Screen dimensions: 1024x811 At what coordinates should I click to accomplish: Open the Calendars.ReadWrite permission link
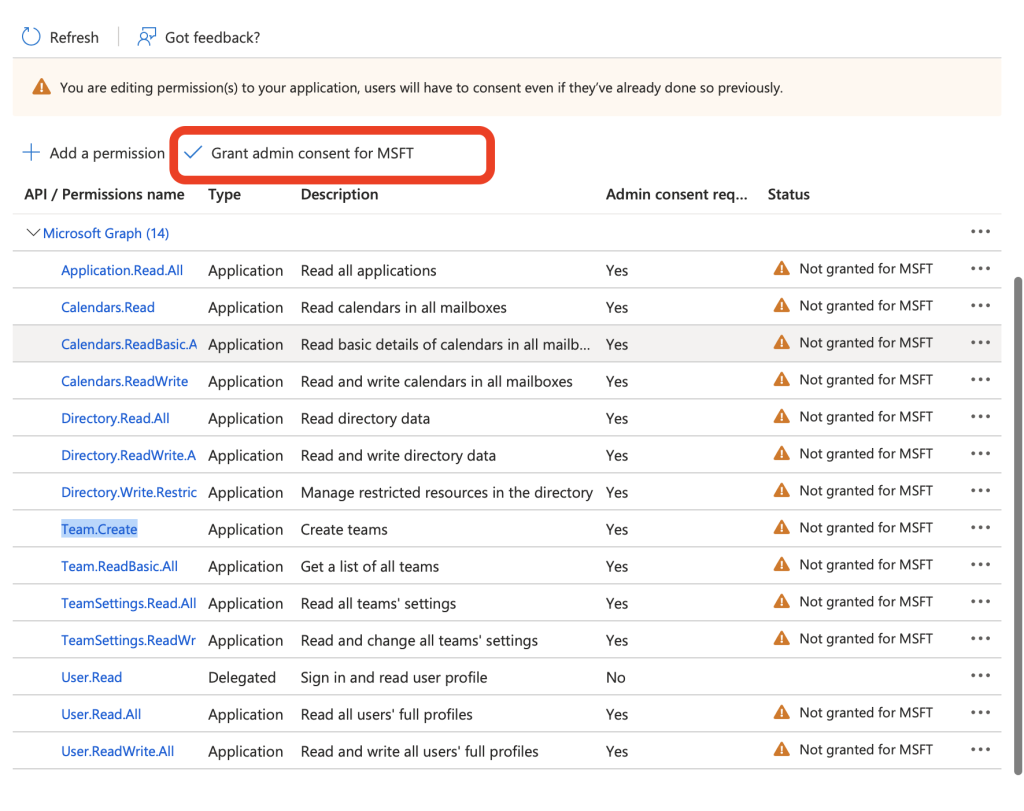pos(125,381)
